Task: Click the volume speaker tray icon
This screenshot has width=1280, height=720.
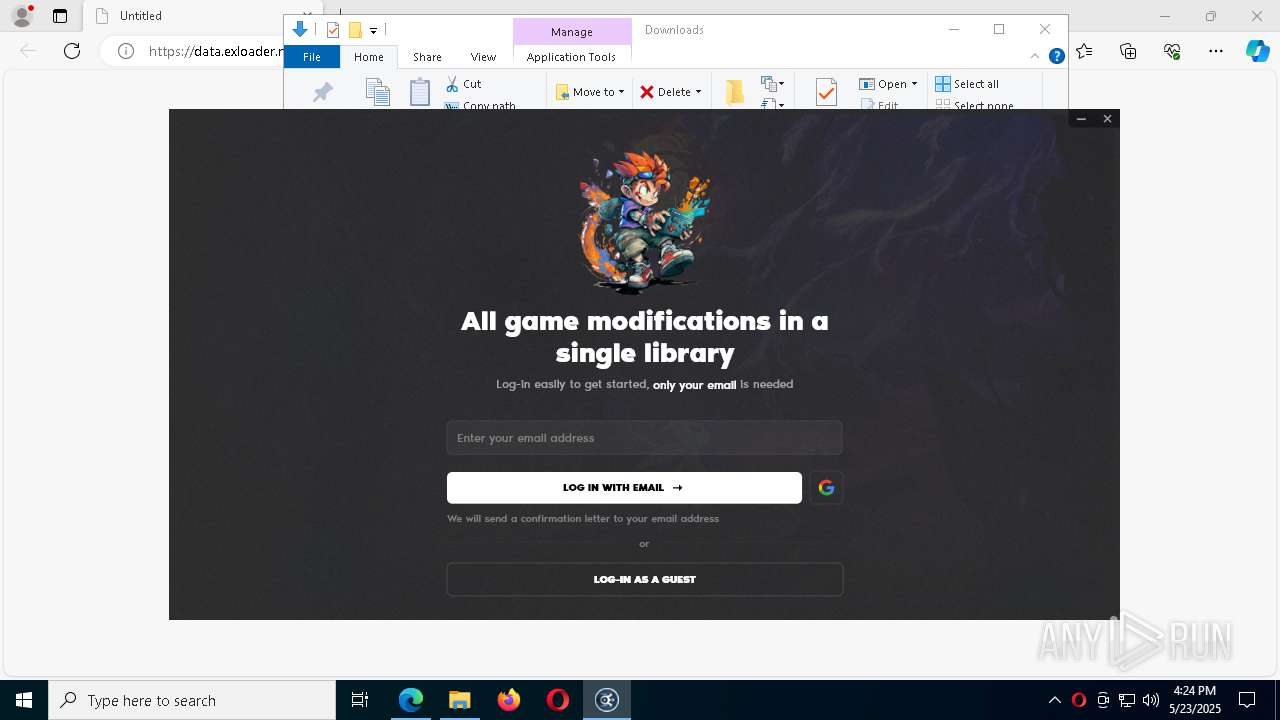Action: coord(1151,700)
